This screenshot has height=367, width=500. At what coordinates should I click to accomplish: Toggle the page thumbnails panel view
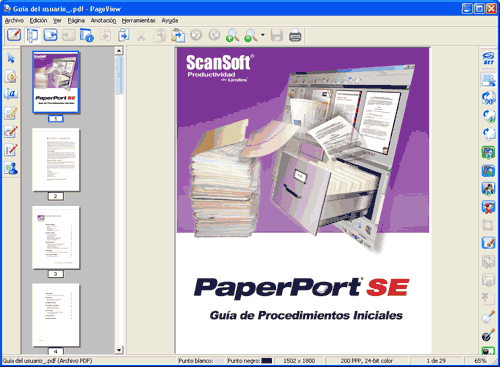click(32, 35)
